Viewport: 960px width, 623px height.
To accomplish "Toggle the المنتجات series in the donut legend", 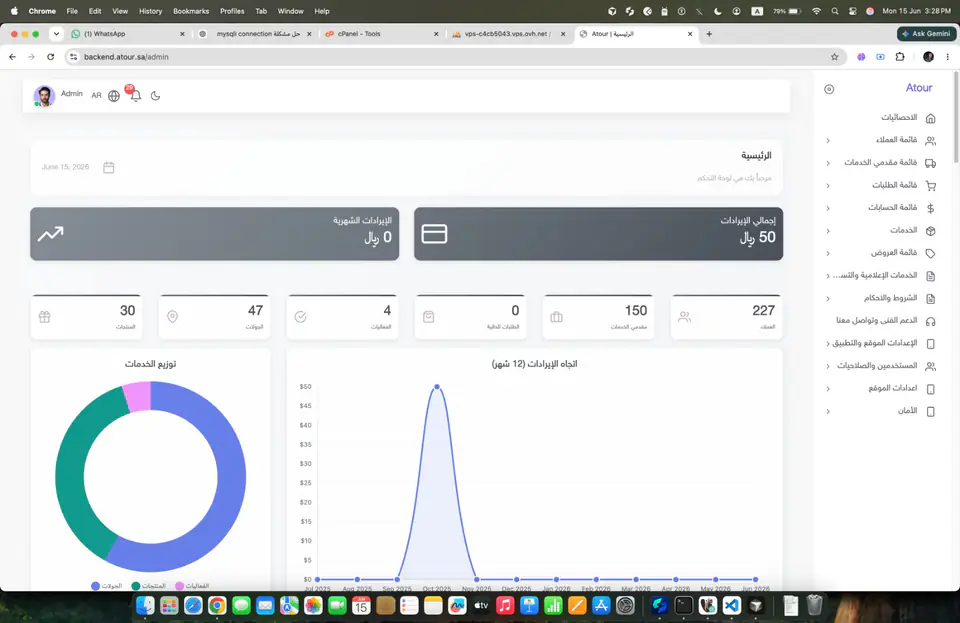I will coord(148,586).
